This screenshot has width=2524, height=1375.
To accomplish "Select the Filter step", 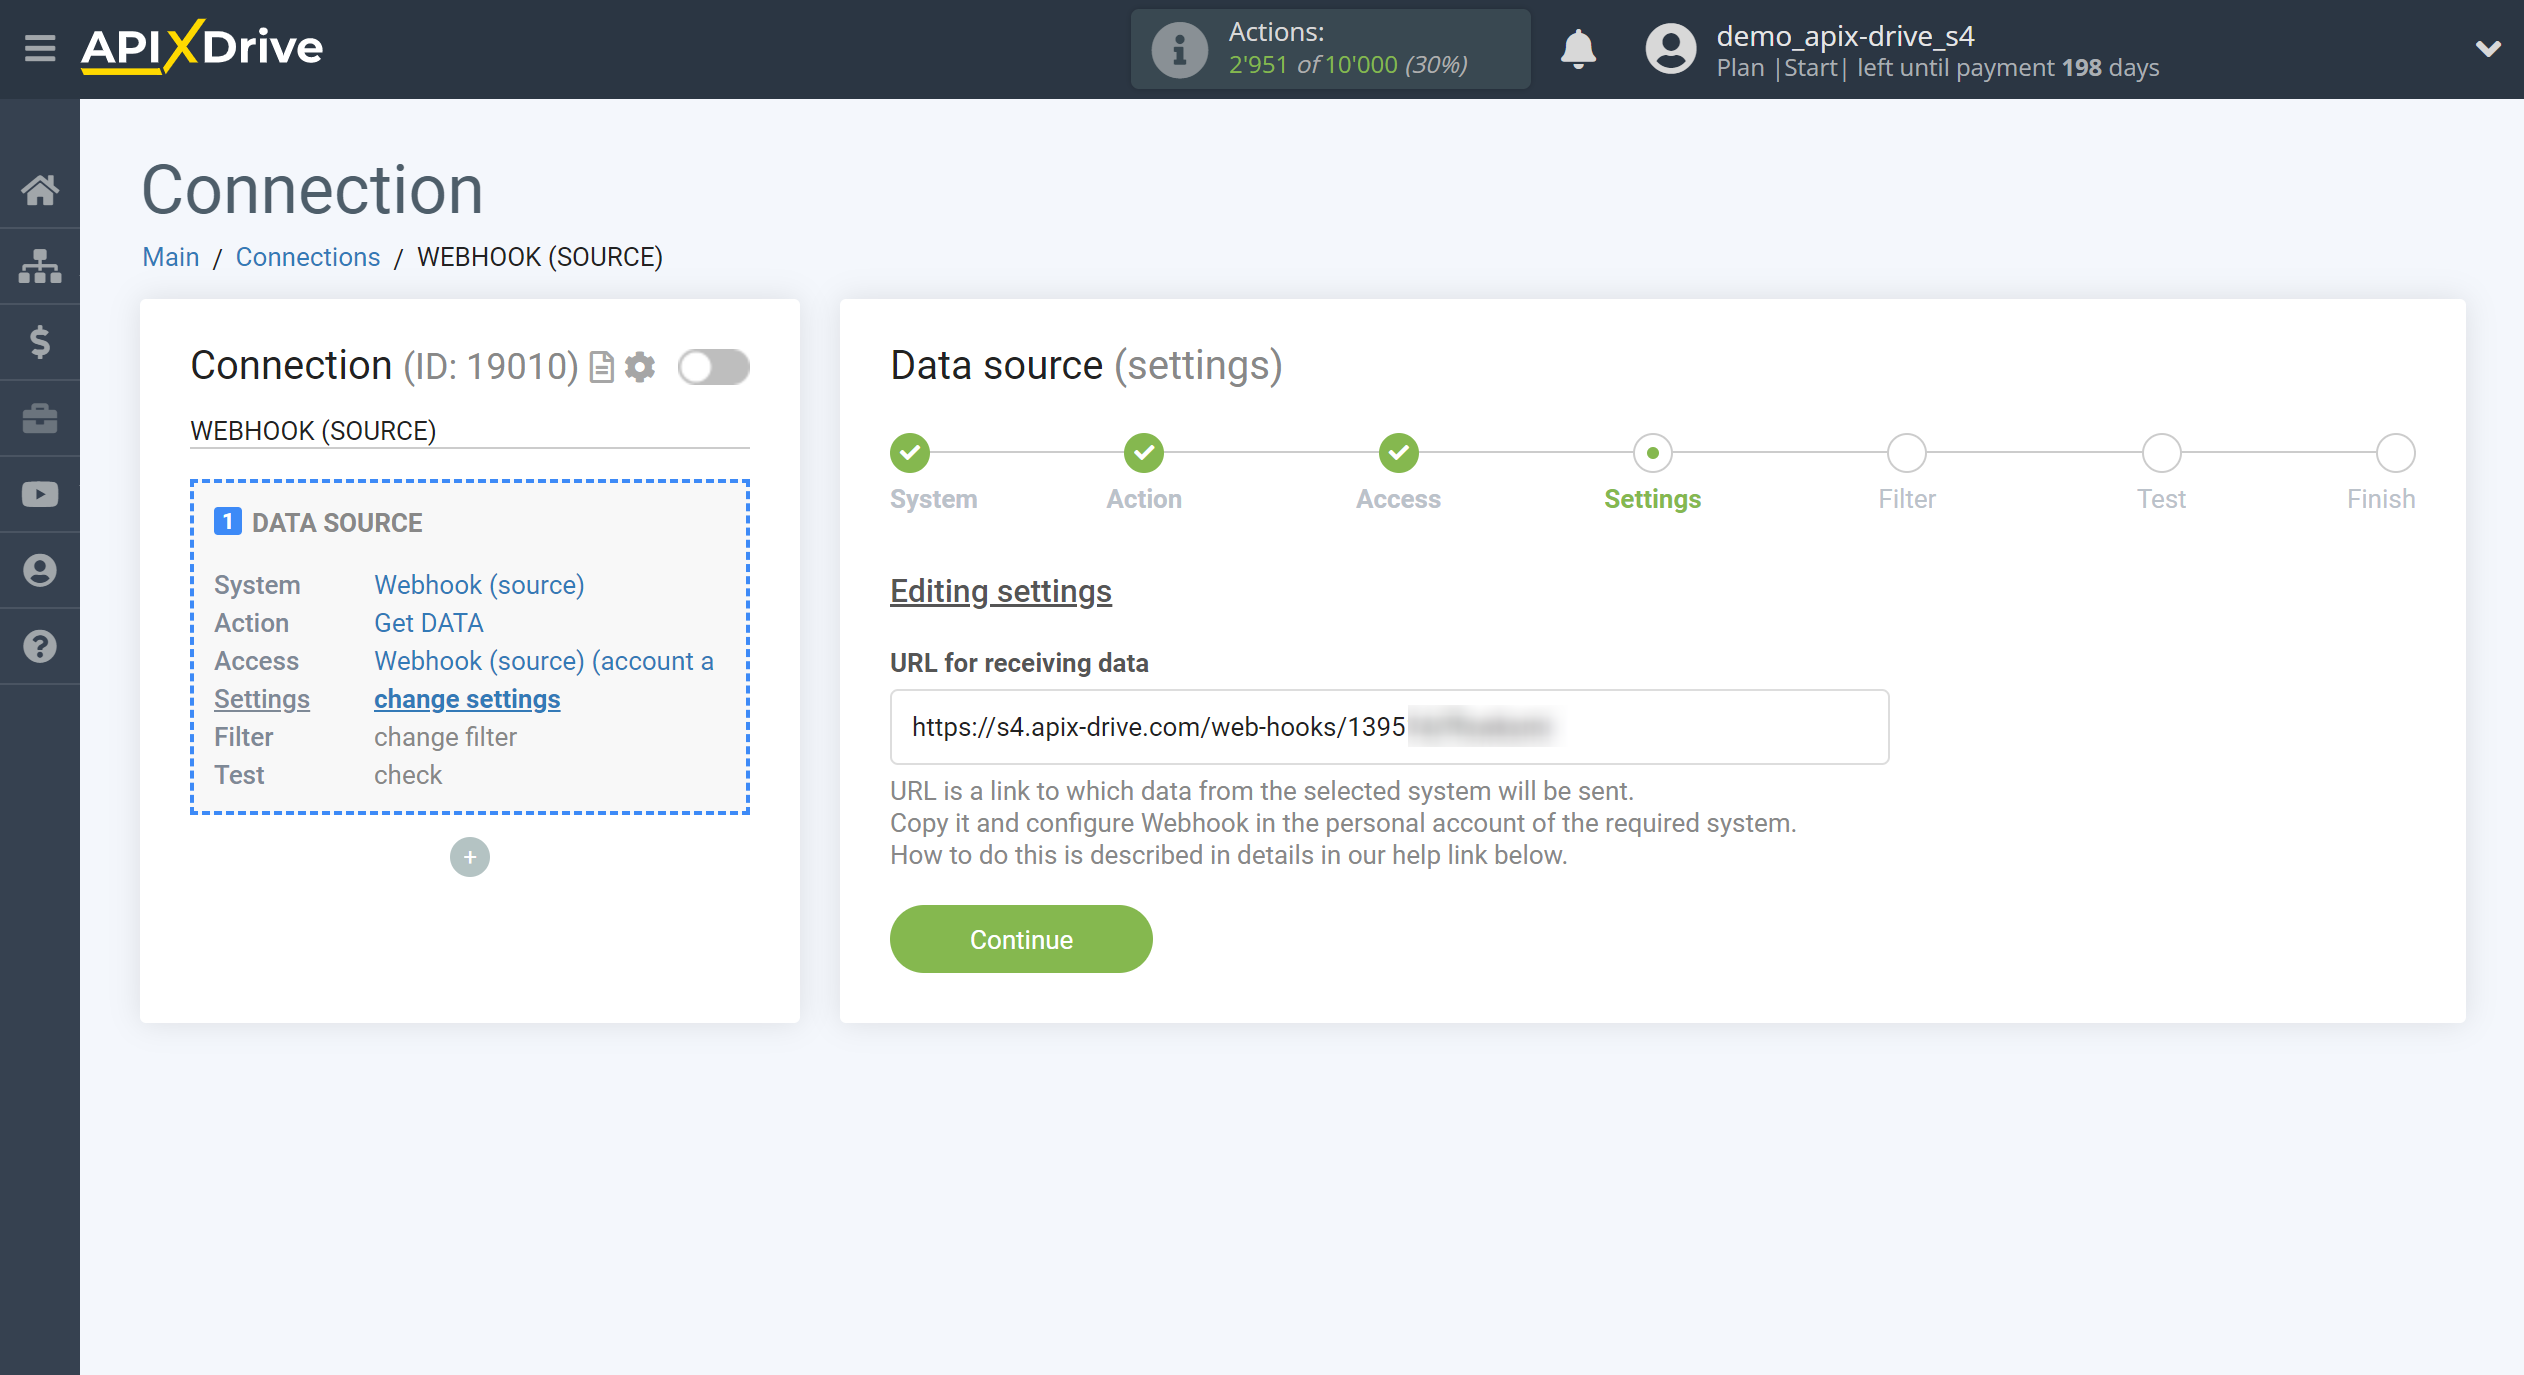I will (1907, 453).
